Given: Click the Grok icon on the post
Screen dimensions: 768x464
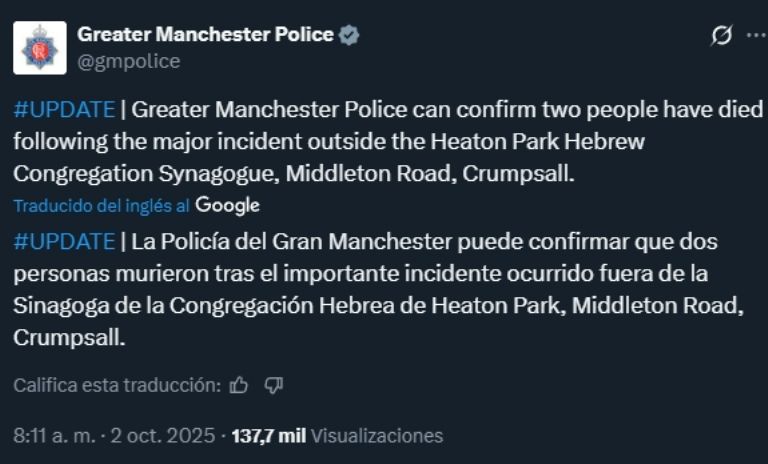Looking at the screenshot, I should click(x=720, y=35).
